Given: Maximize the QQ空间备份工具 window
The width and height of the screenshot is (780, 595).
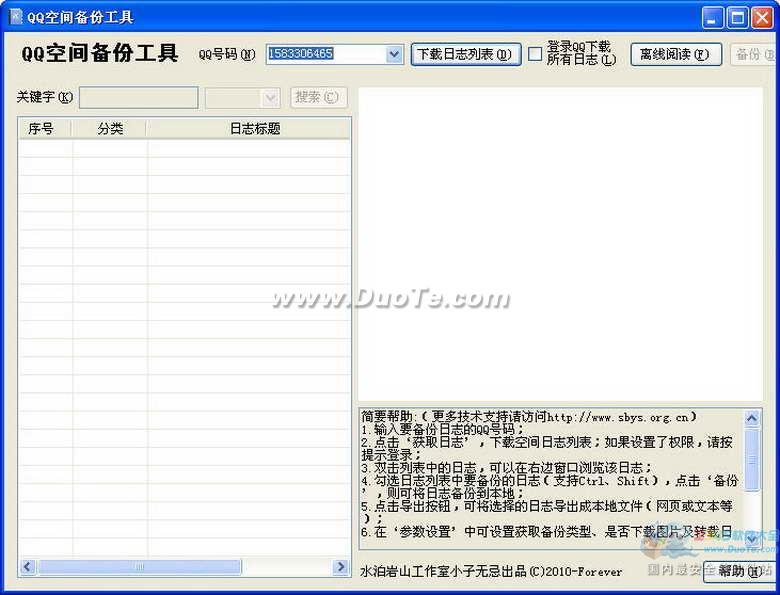Looking at the screenshot, I should coord(737,18).
